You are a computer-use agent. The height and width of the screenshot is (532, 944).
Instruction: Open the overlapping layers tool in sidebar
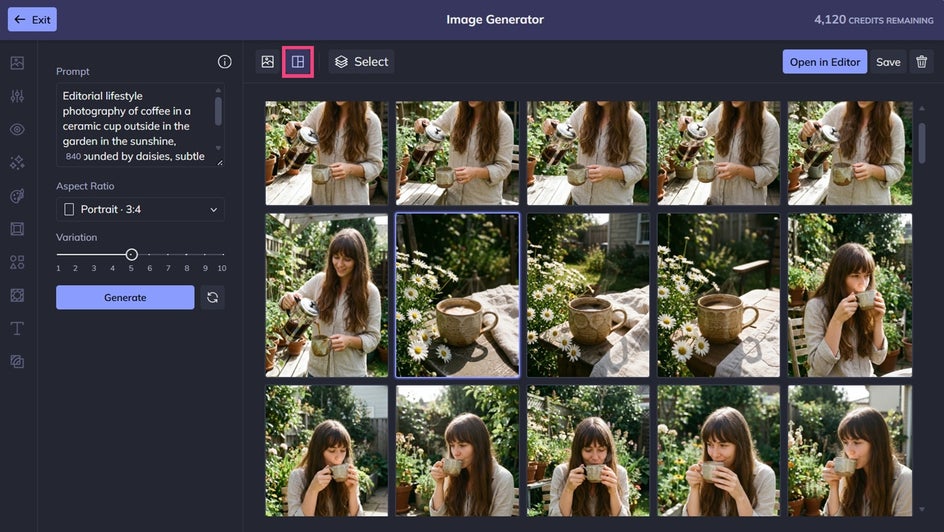pyautogui.click(x=17, y=361)
